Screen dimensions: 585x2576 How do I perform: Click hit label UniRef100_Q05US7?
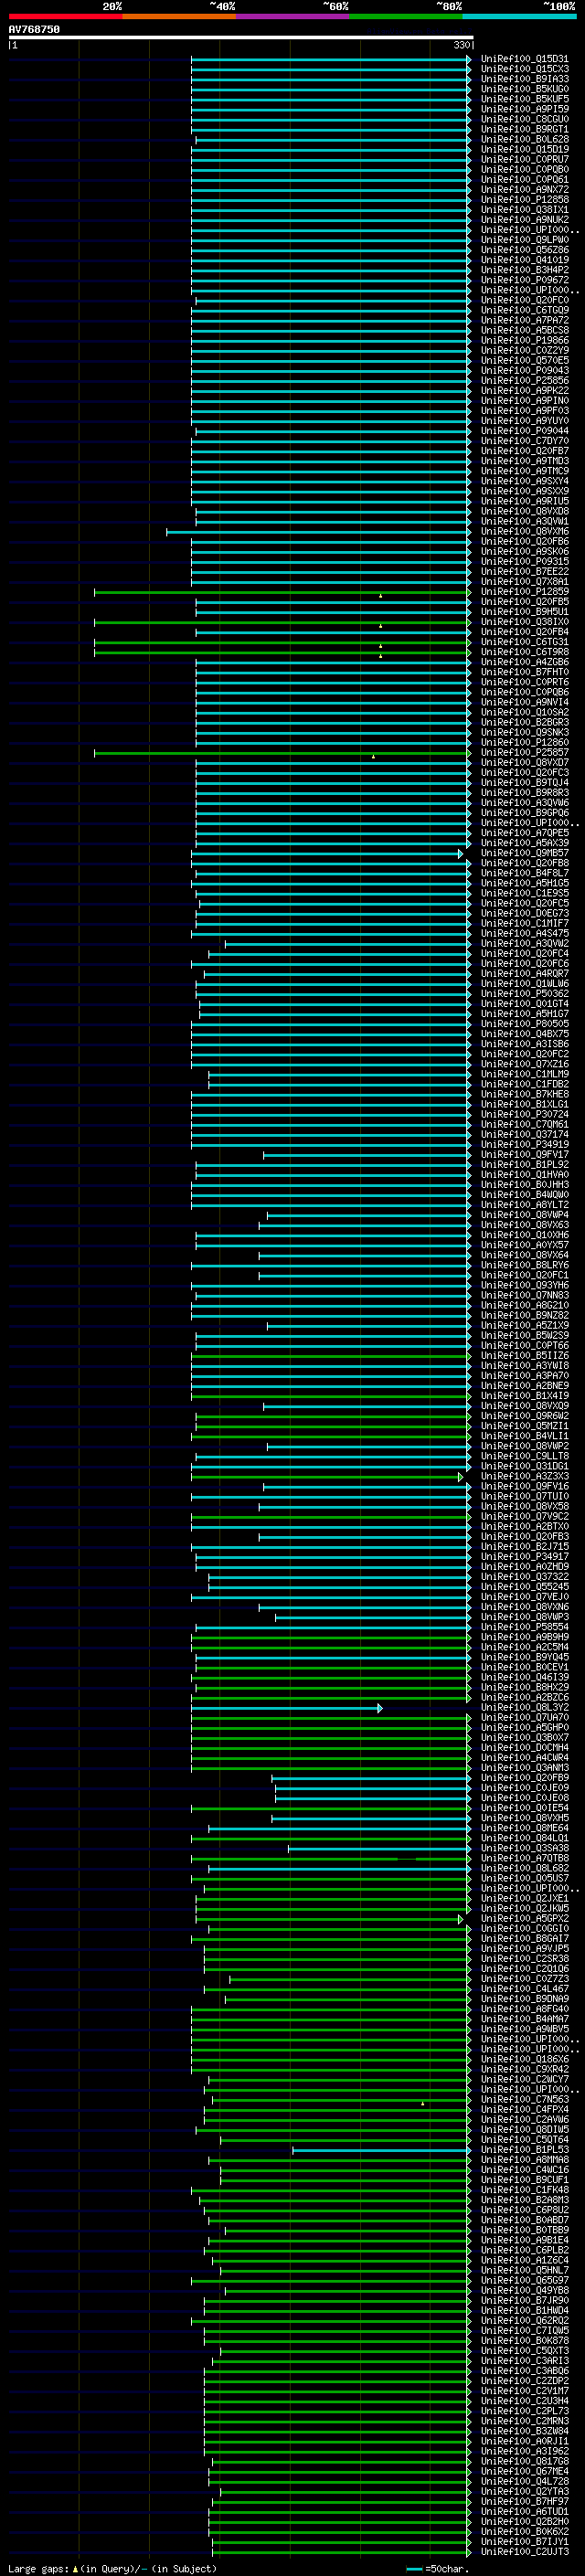525,1878
